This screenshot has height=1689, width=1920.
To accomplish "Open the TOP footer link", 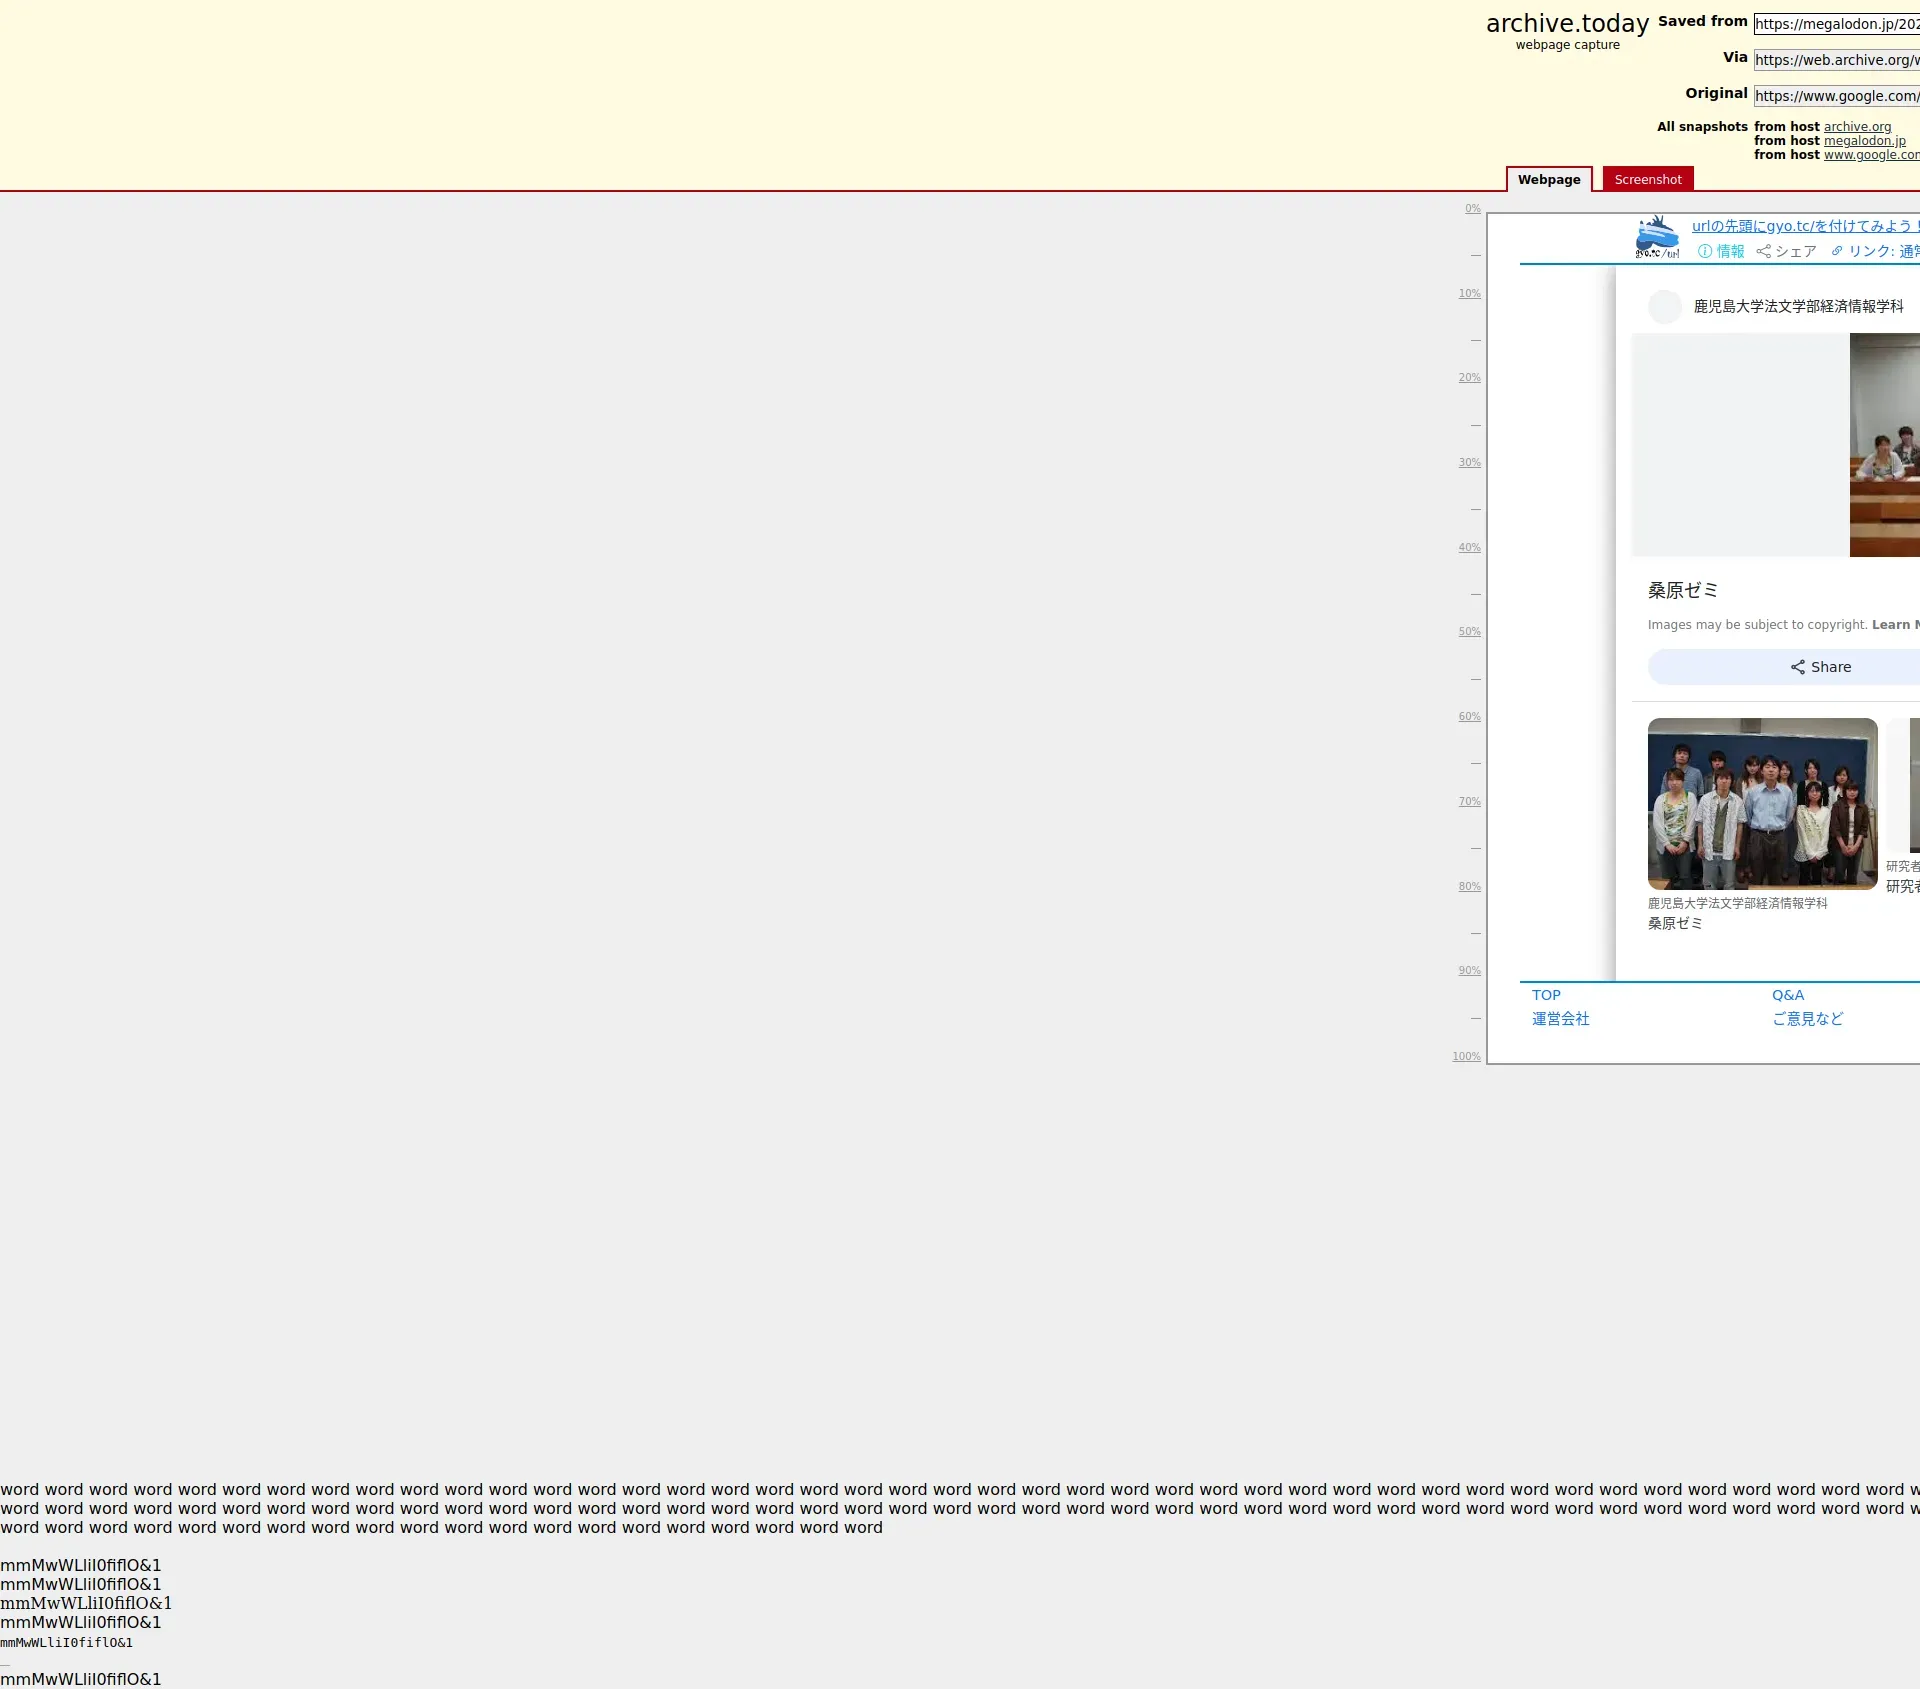I will pyautogui.click(x=1546, y=995).
